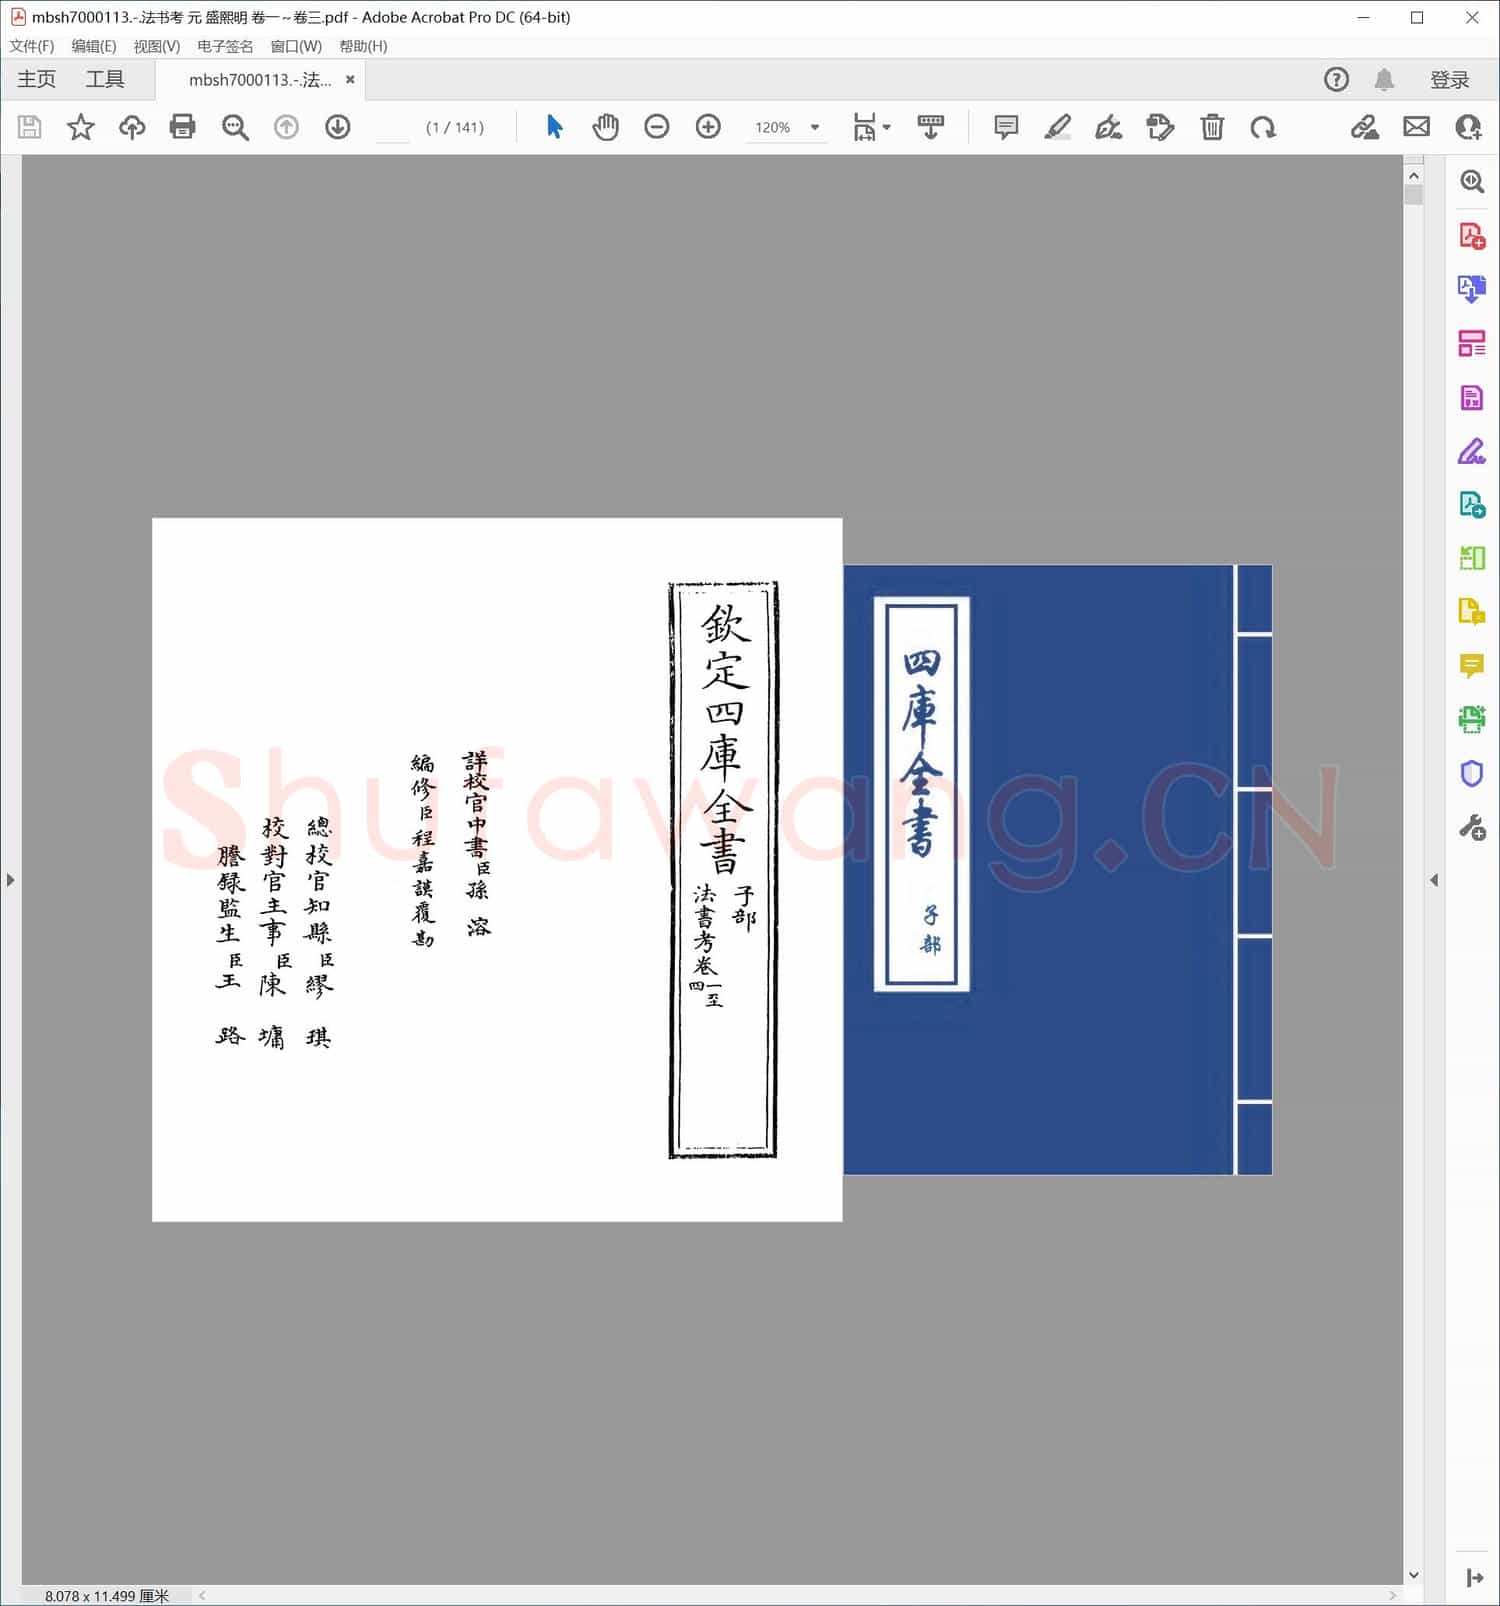The width and height of the screenshot is (1500, 1606).
Task: Close the mbsh7000113 document tab
Action: [x=350, y=80]
